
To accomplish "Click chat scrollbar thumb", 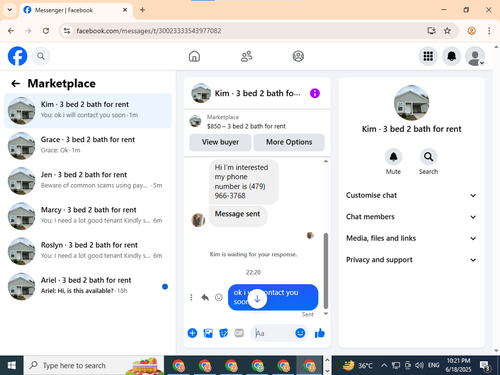I will [326, 271].
